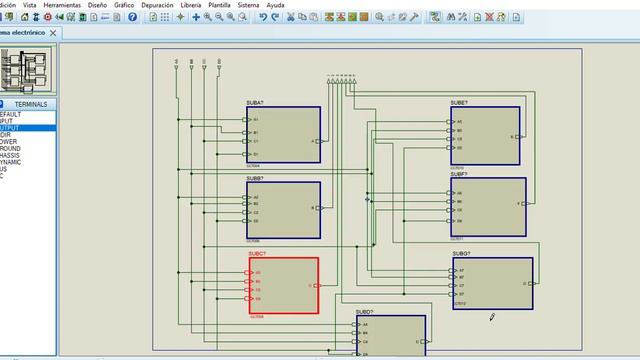Select highlighted OUTPUT terminal entry
The width and height of the screenshot is (640, 360).
point(28,128)
